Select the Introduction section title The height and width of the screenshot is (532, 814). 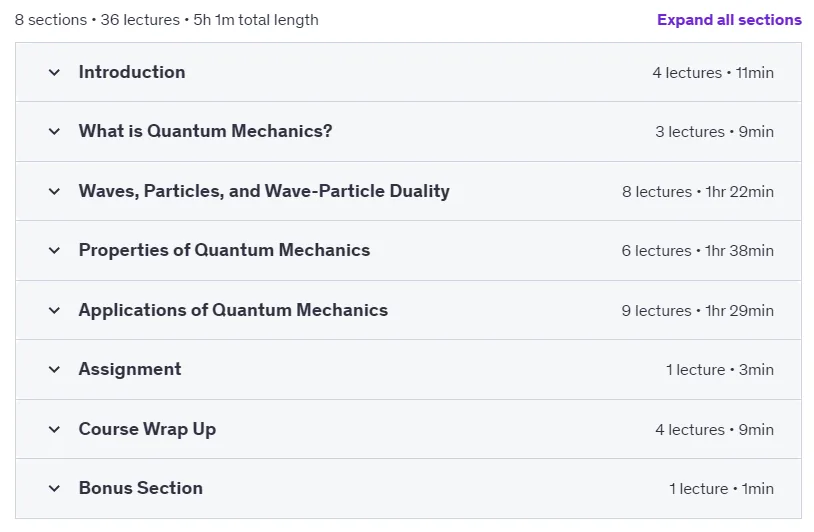[132, 72]
